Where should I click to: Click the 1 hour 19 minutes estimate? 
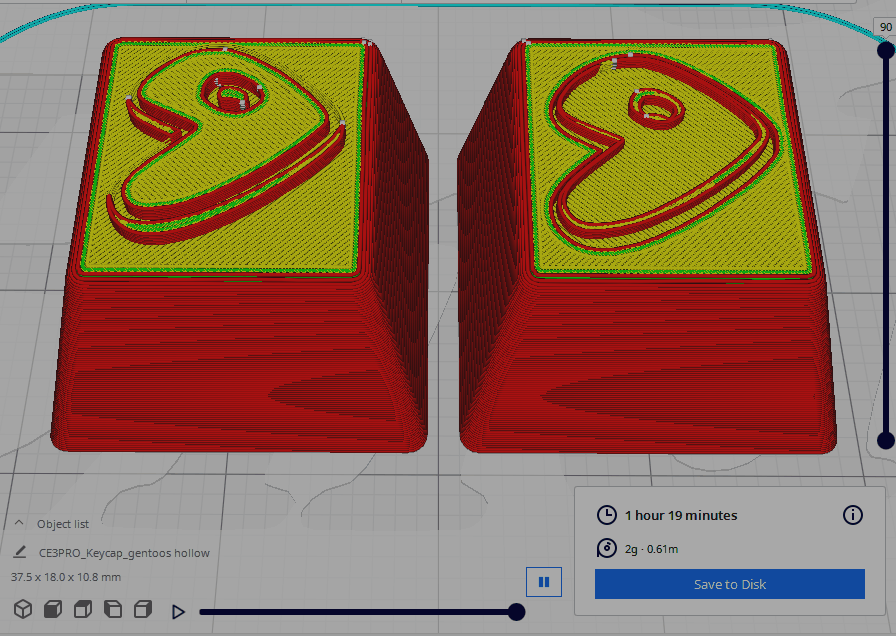pos(681,515)
